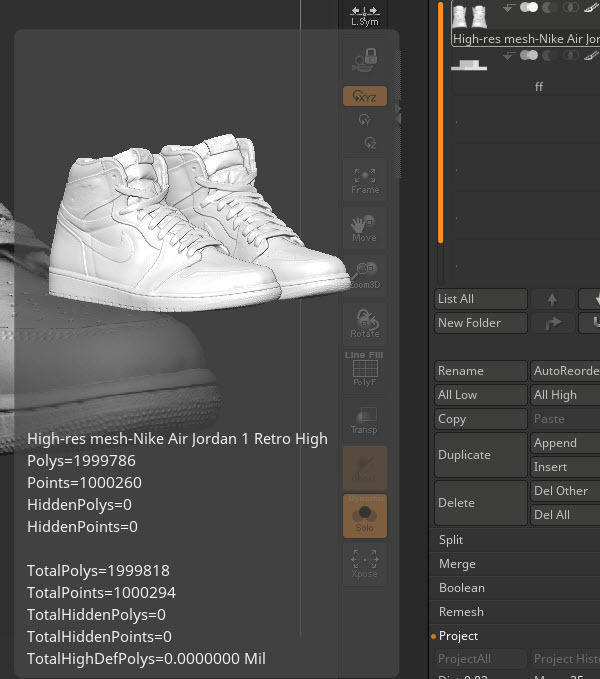
Task: Toggle union boolean mode on second subtool
Action: [529, 55]
